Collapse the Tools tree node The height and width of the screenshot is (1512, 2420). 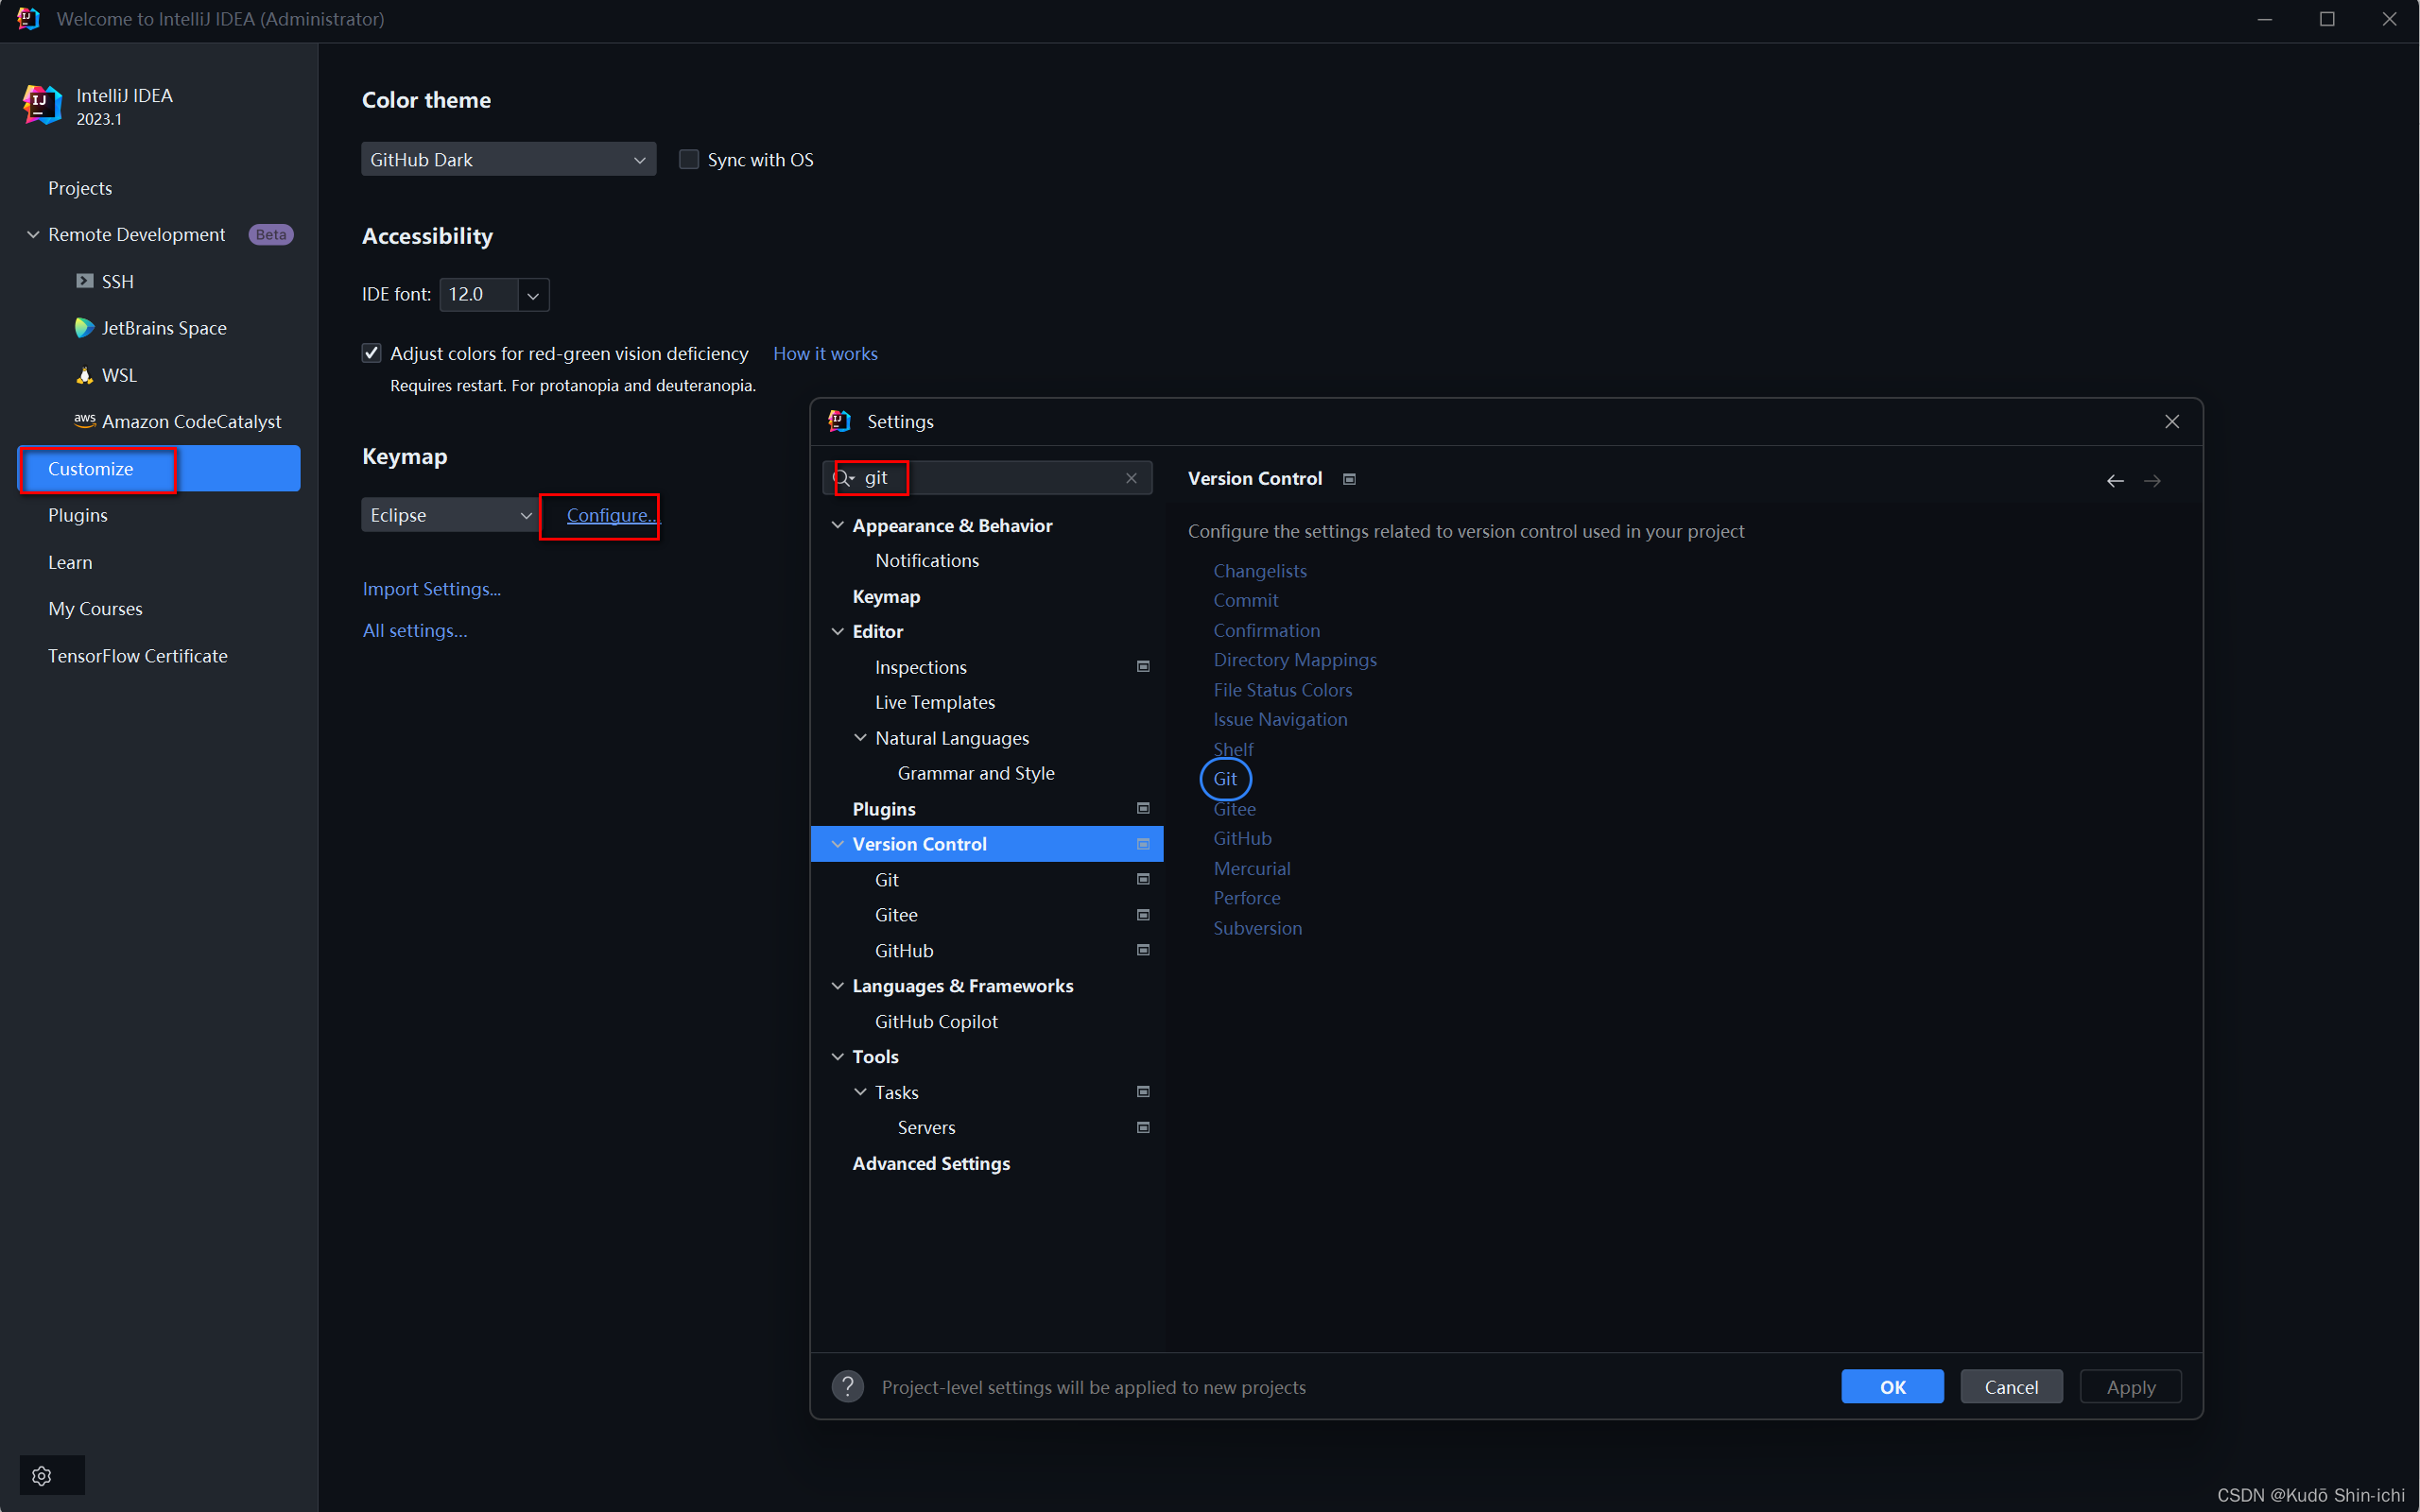point(838,1057)
